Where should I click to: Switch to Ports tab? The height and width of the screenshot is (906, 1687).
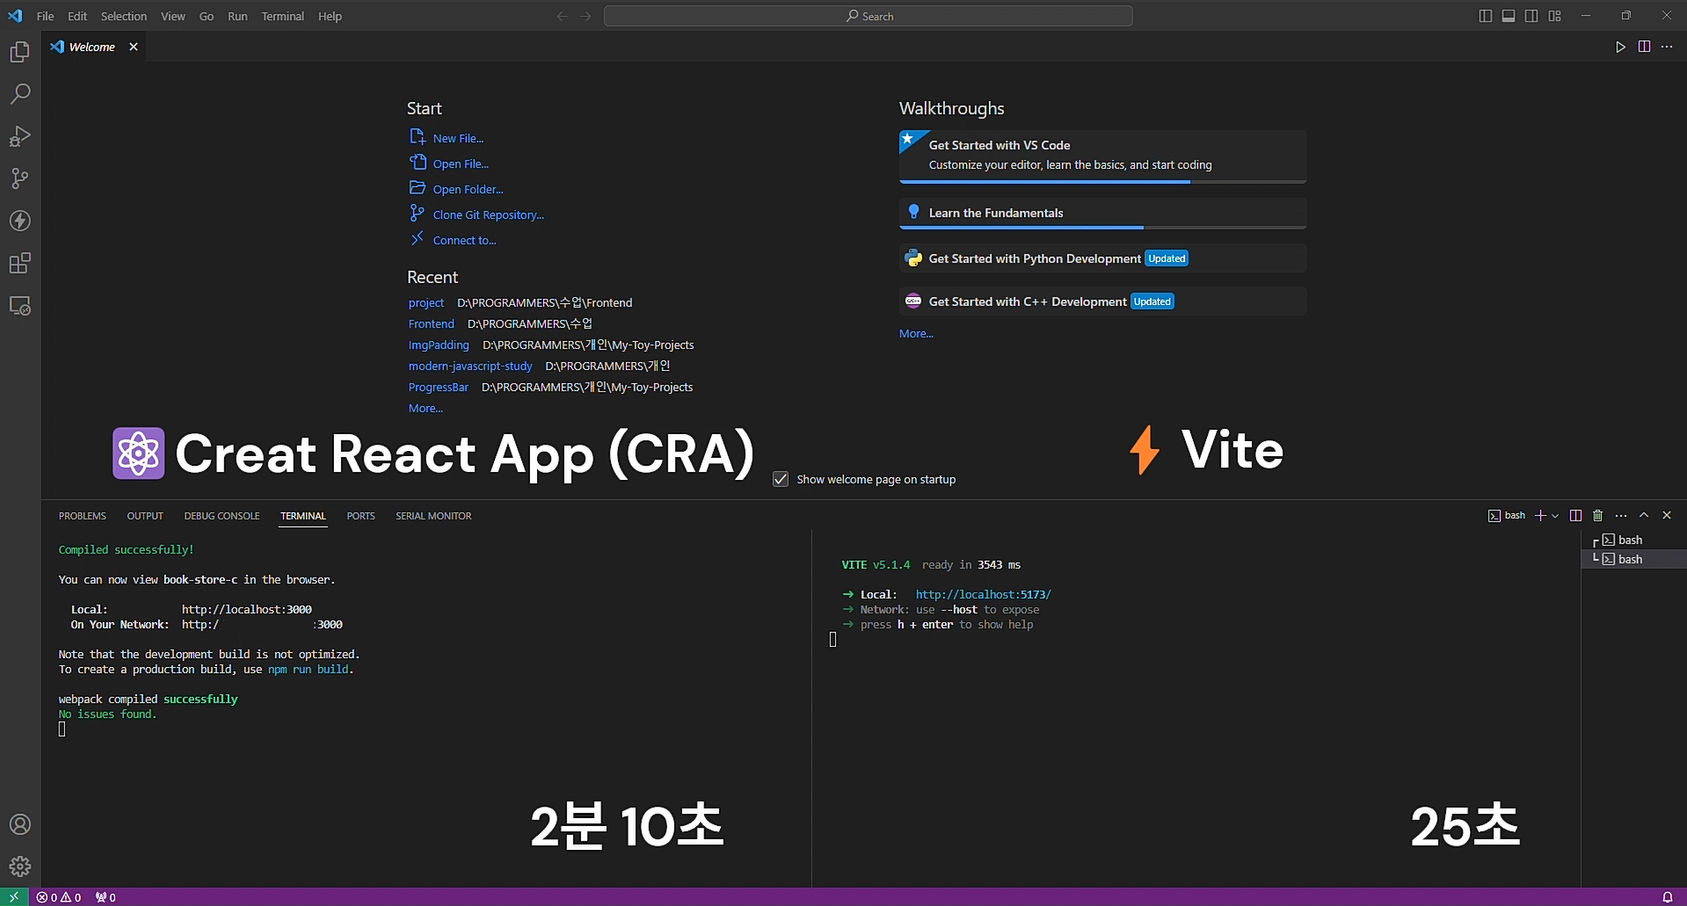361,516
